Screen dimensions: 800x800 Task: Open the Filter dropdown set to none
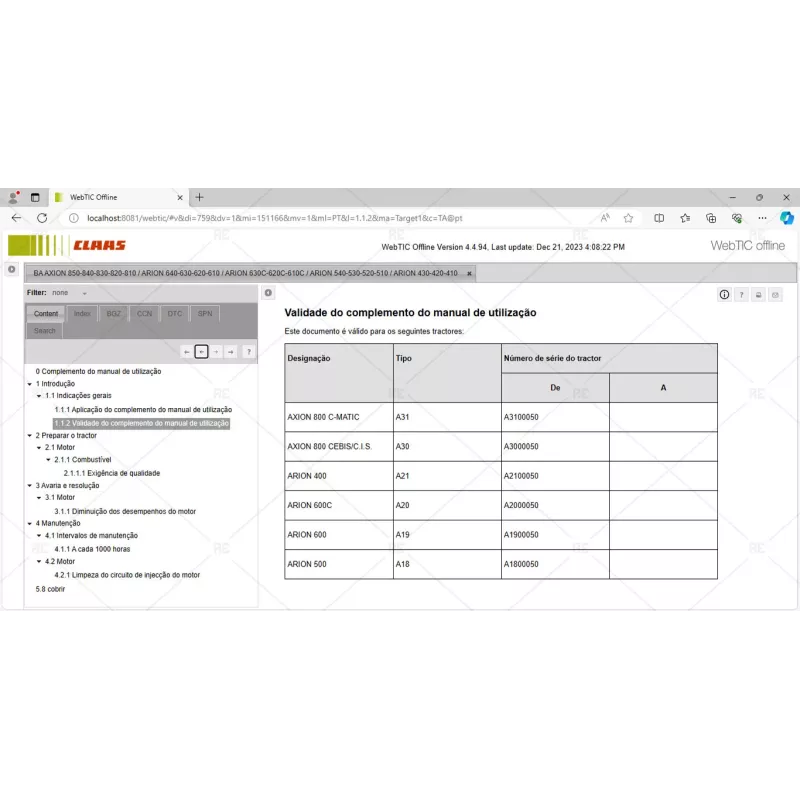70,292
